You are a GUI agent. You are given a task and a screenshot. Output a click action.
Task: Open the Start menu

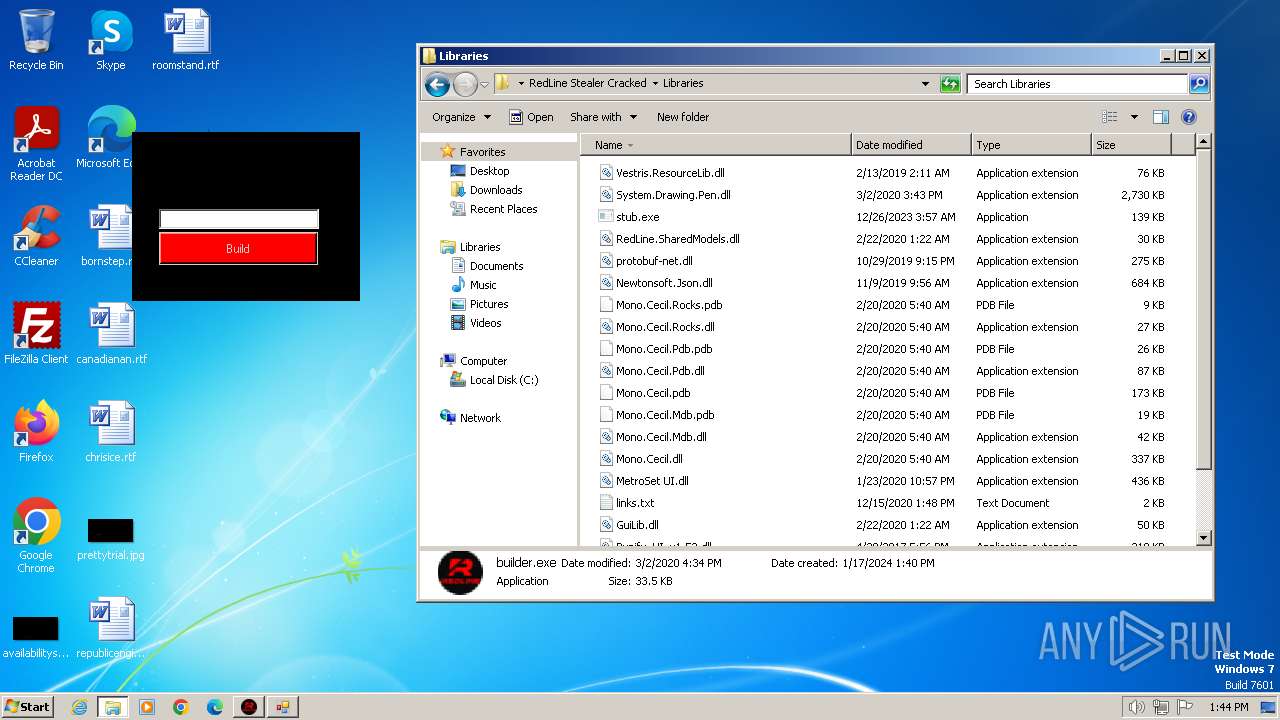27,706
